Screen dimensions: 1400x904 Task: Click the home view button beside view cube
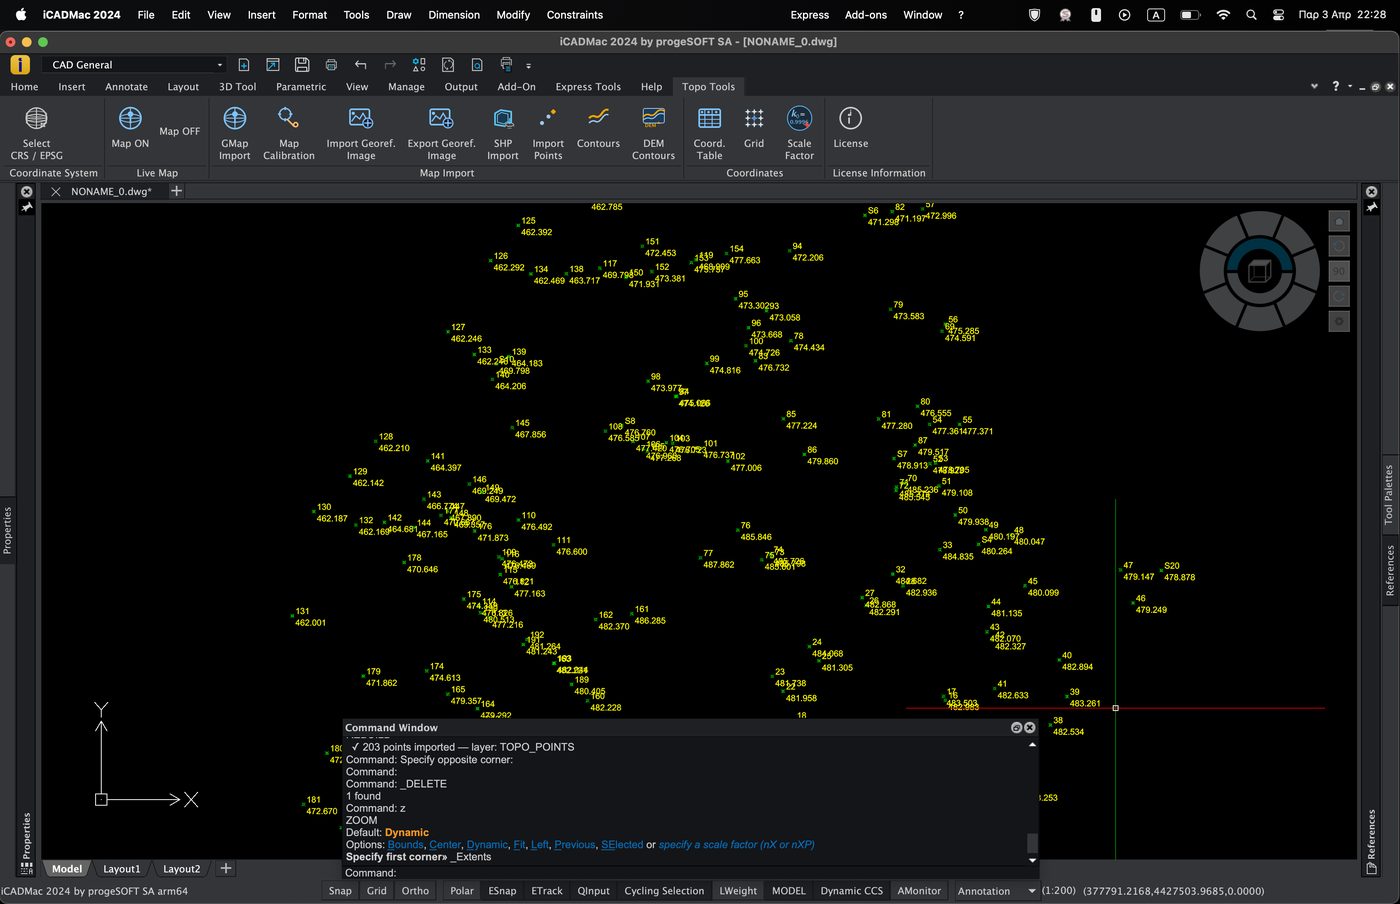point(1339,220)
